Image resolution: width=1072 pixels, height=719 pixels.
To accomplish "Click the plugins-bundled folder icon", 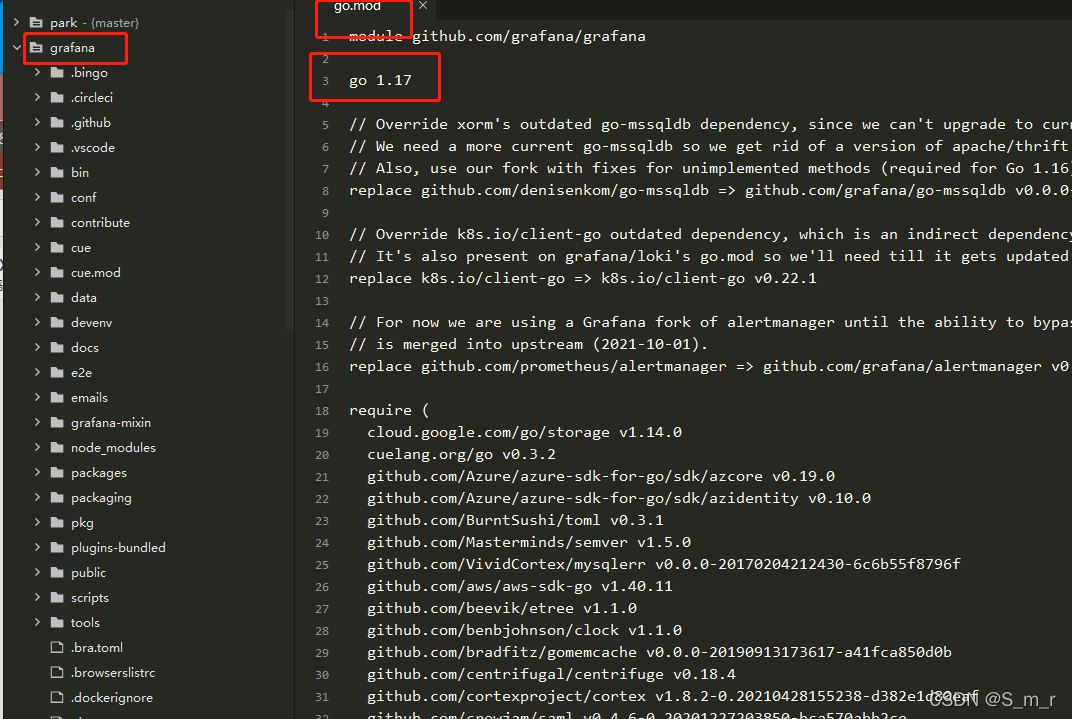I will 57,547.
